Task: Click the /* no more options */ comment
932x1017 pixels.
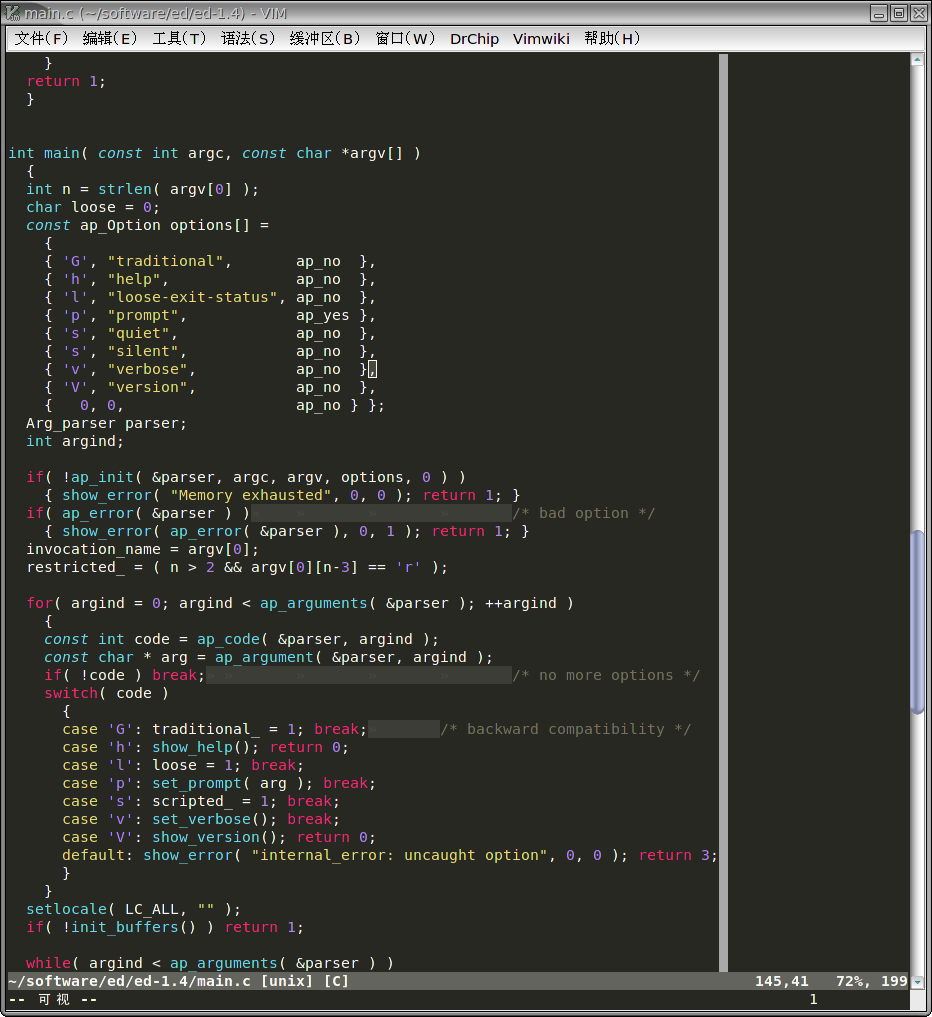Action: coord(606,675)
